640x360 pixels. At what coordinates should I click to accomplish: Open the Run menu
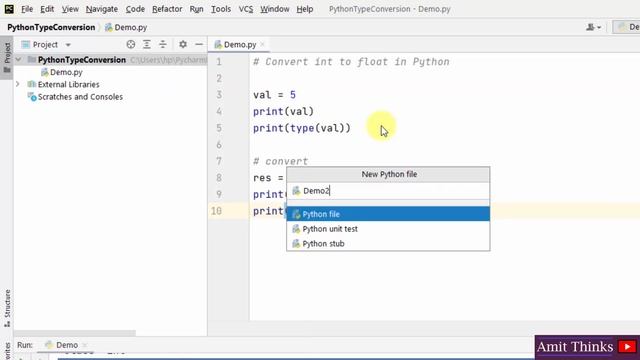point(196,9)
